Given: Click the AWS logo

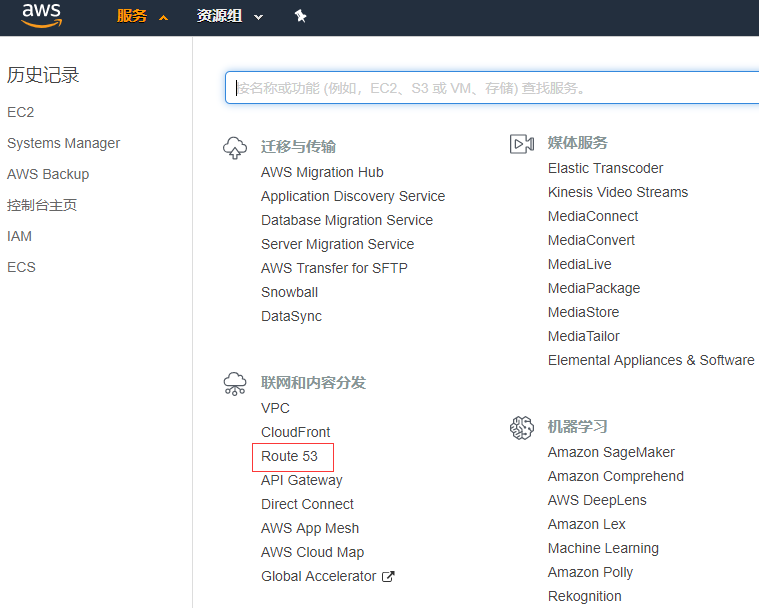Looking at the screenshot, I should pyautogui.click(x=42, y=16).
